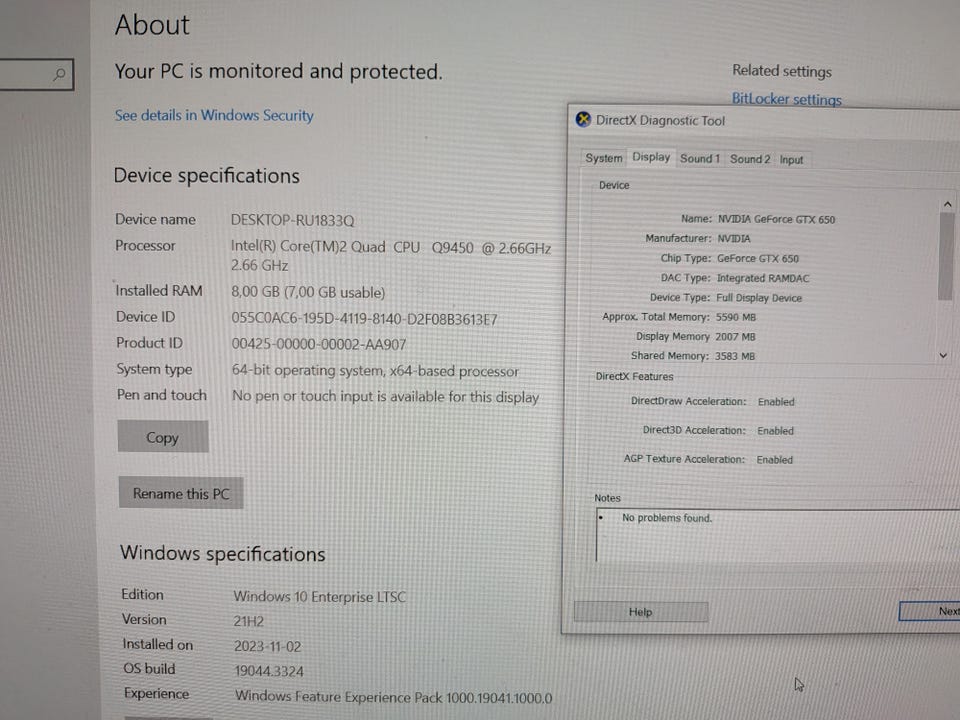The height and width of the screenshot is (720, 960).
Task: Click Edition value Windows 10 Enterprise LTSC
Action: pos(319,597)
